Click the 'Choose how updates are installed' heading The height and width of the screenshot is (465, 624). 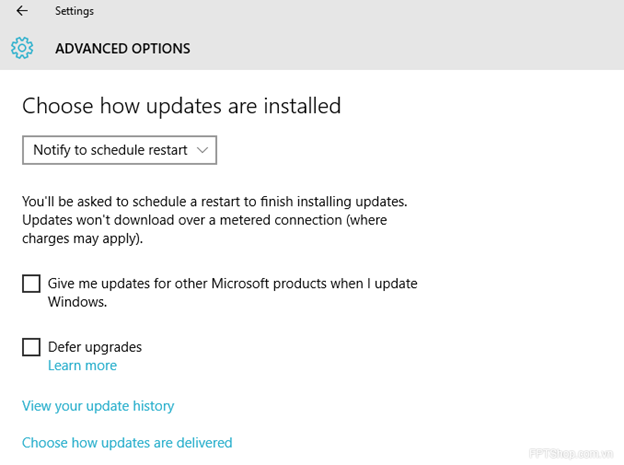[x=181, y=106]
